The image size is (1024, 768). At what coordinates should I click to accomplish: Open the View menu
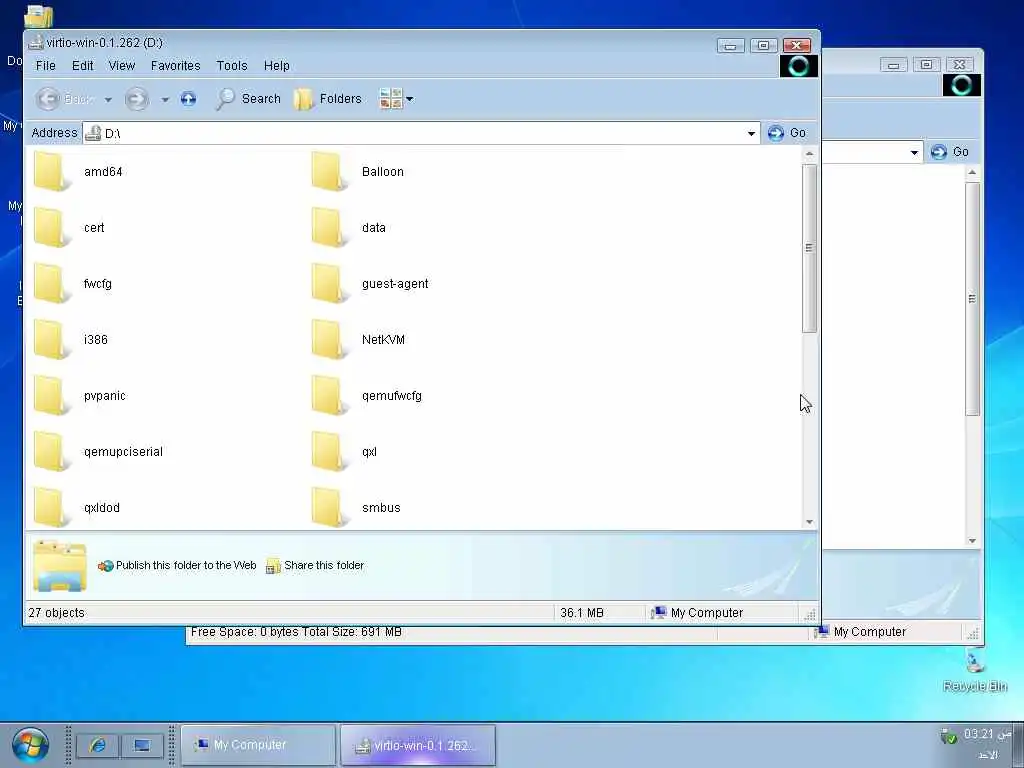point(121,65)
